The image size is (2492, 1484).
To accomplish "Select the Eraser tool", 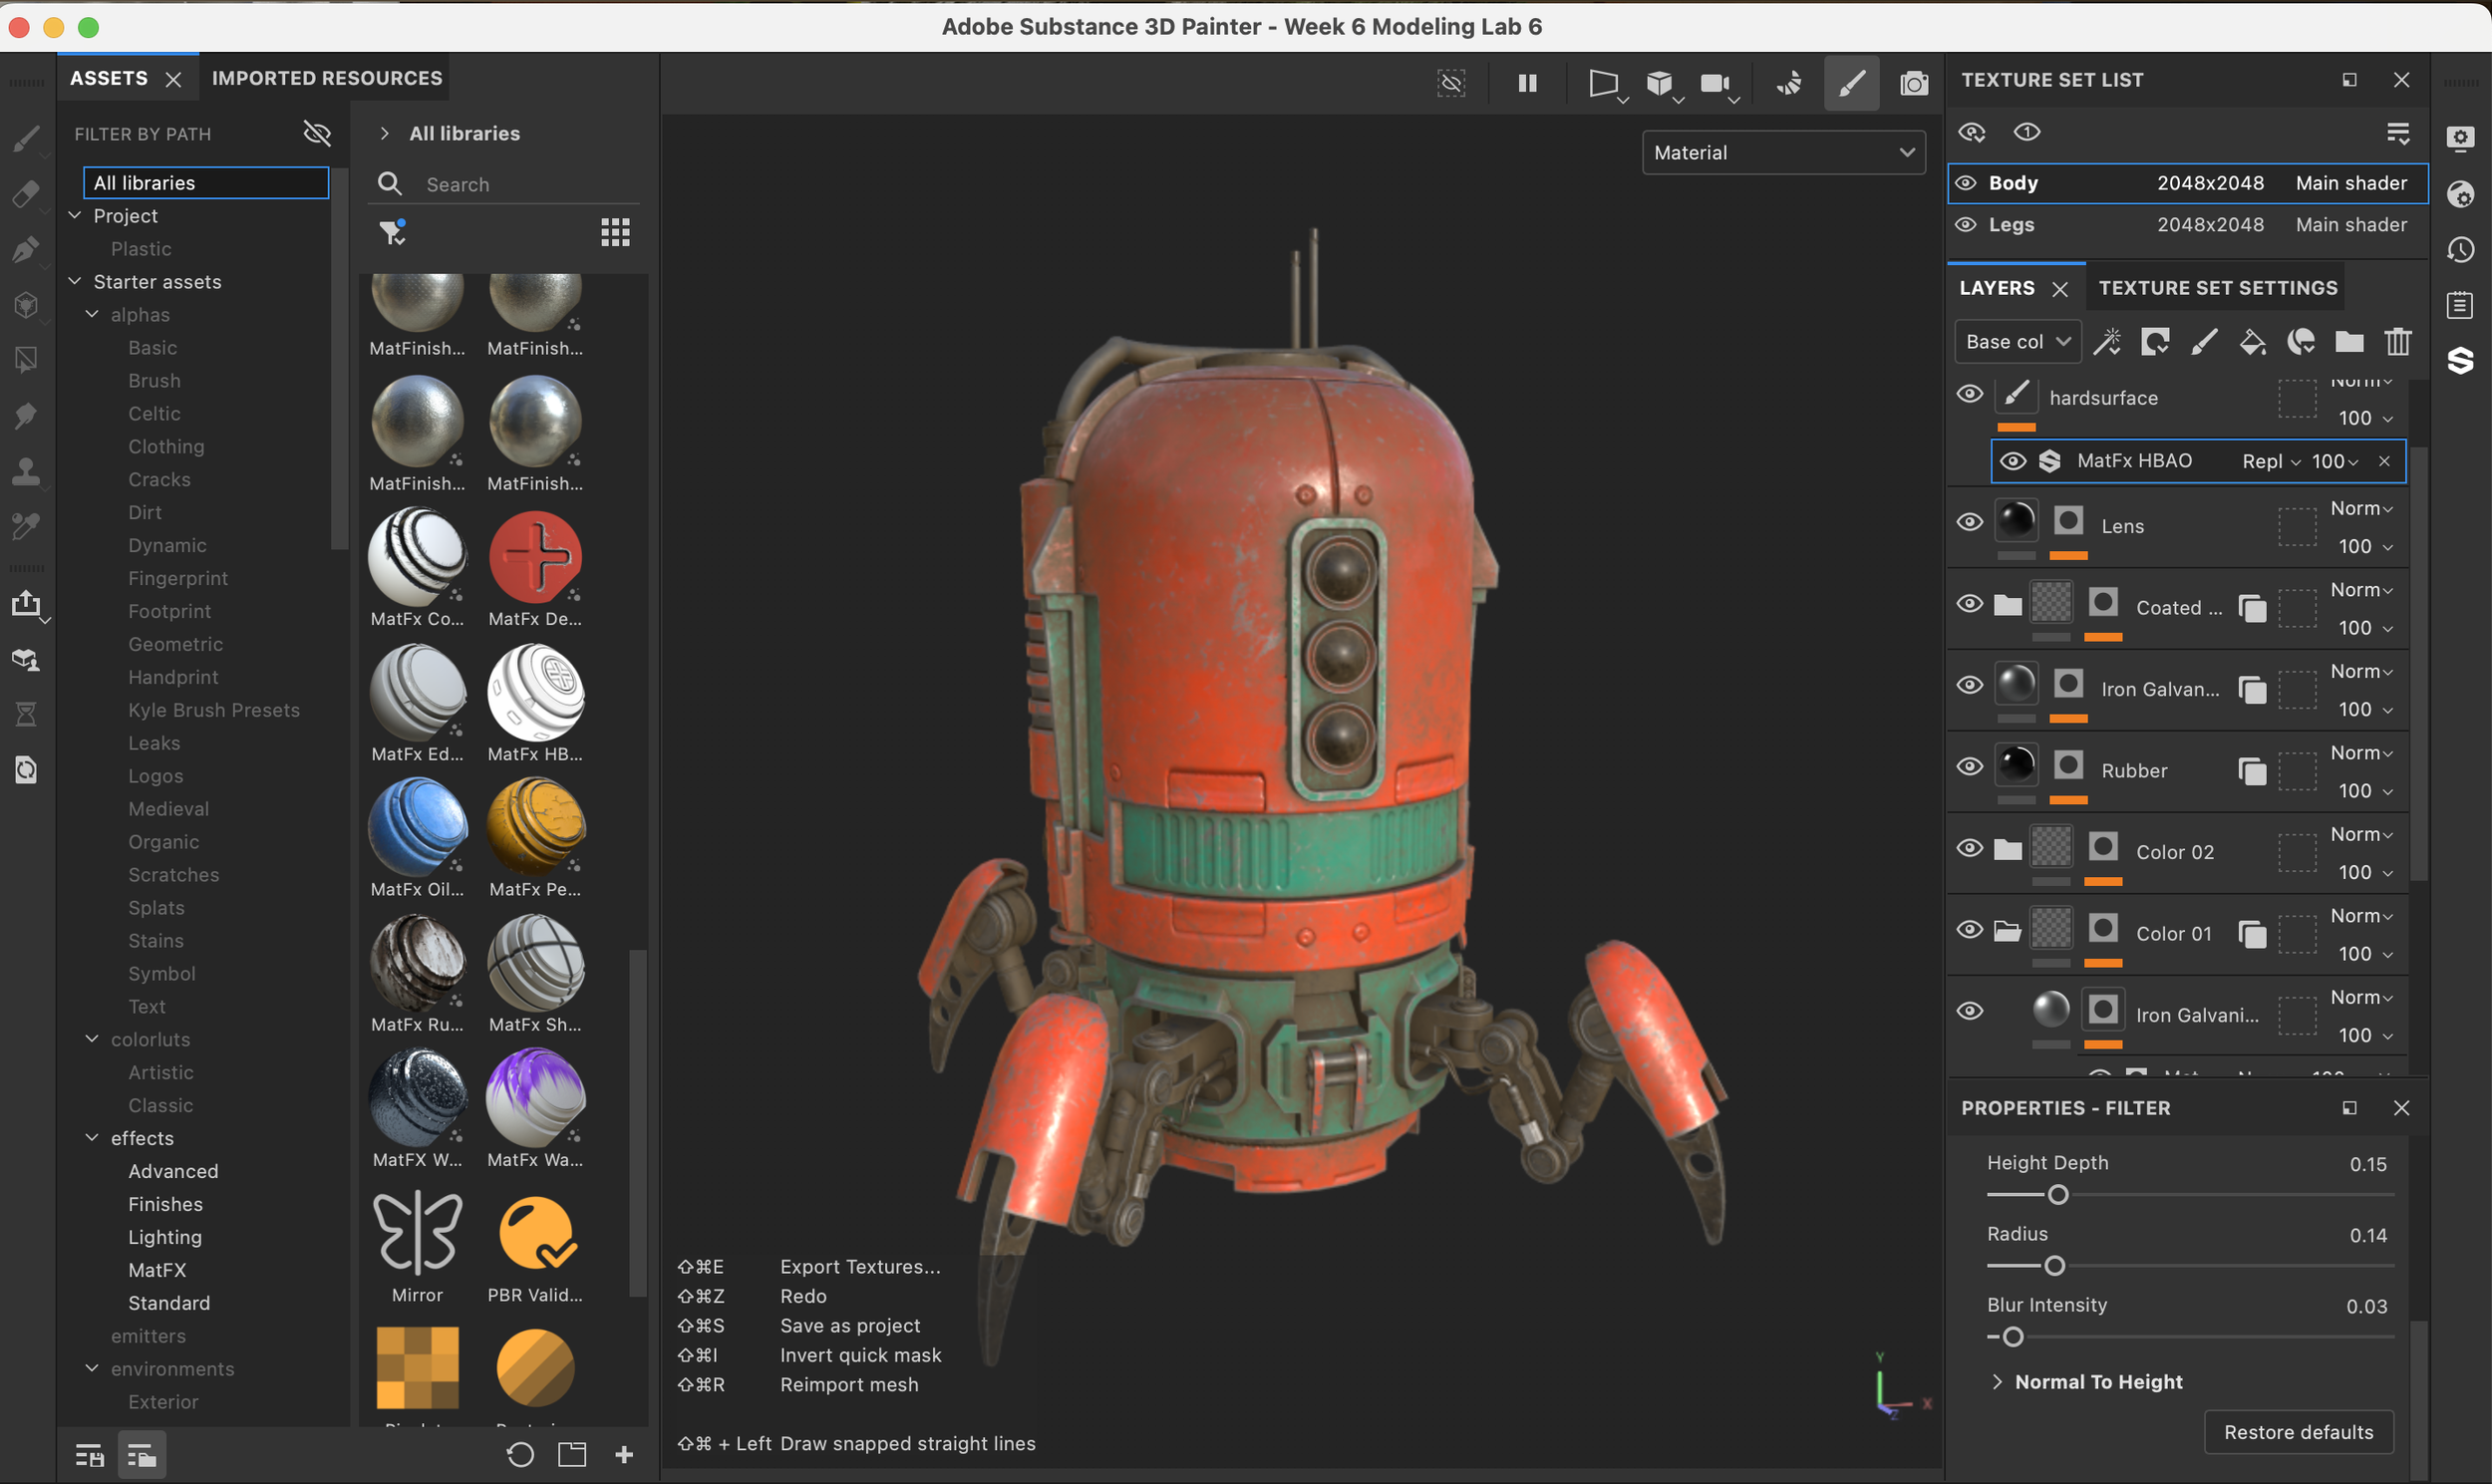I will coord(27,196).
